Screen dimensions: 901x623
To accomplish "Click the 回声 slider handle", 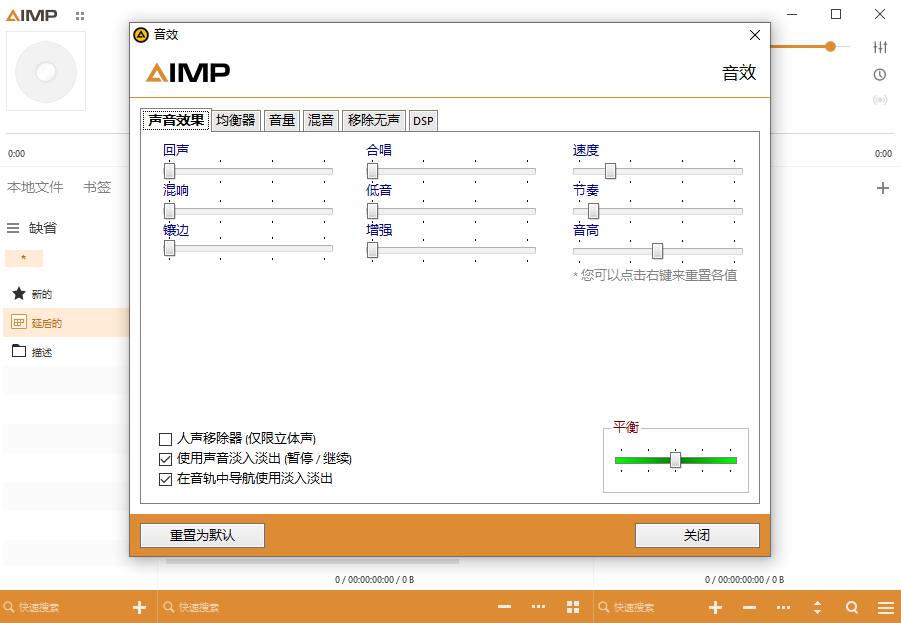I will [170, 171].
